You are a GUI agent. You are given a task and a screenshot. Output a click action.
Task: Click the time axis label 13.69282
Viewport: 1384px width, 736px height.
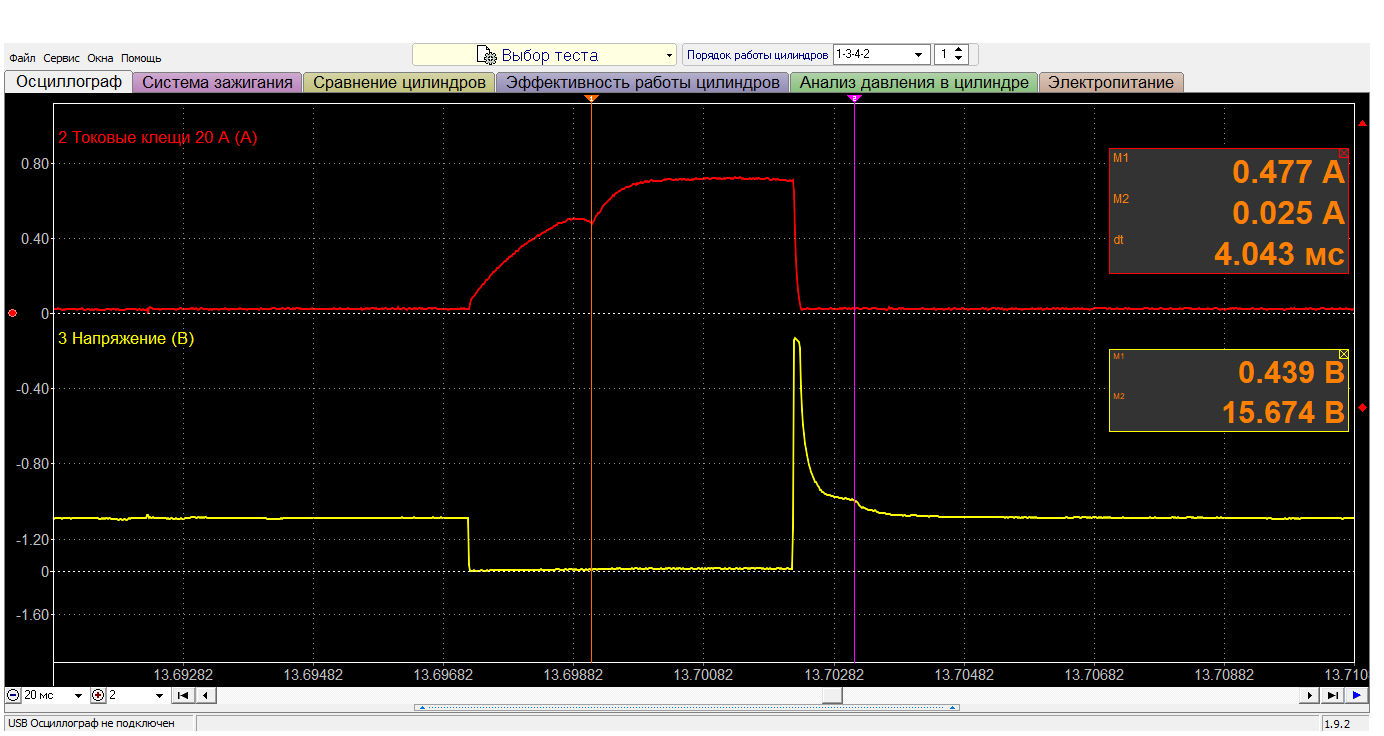183,674
